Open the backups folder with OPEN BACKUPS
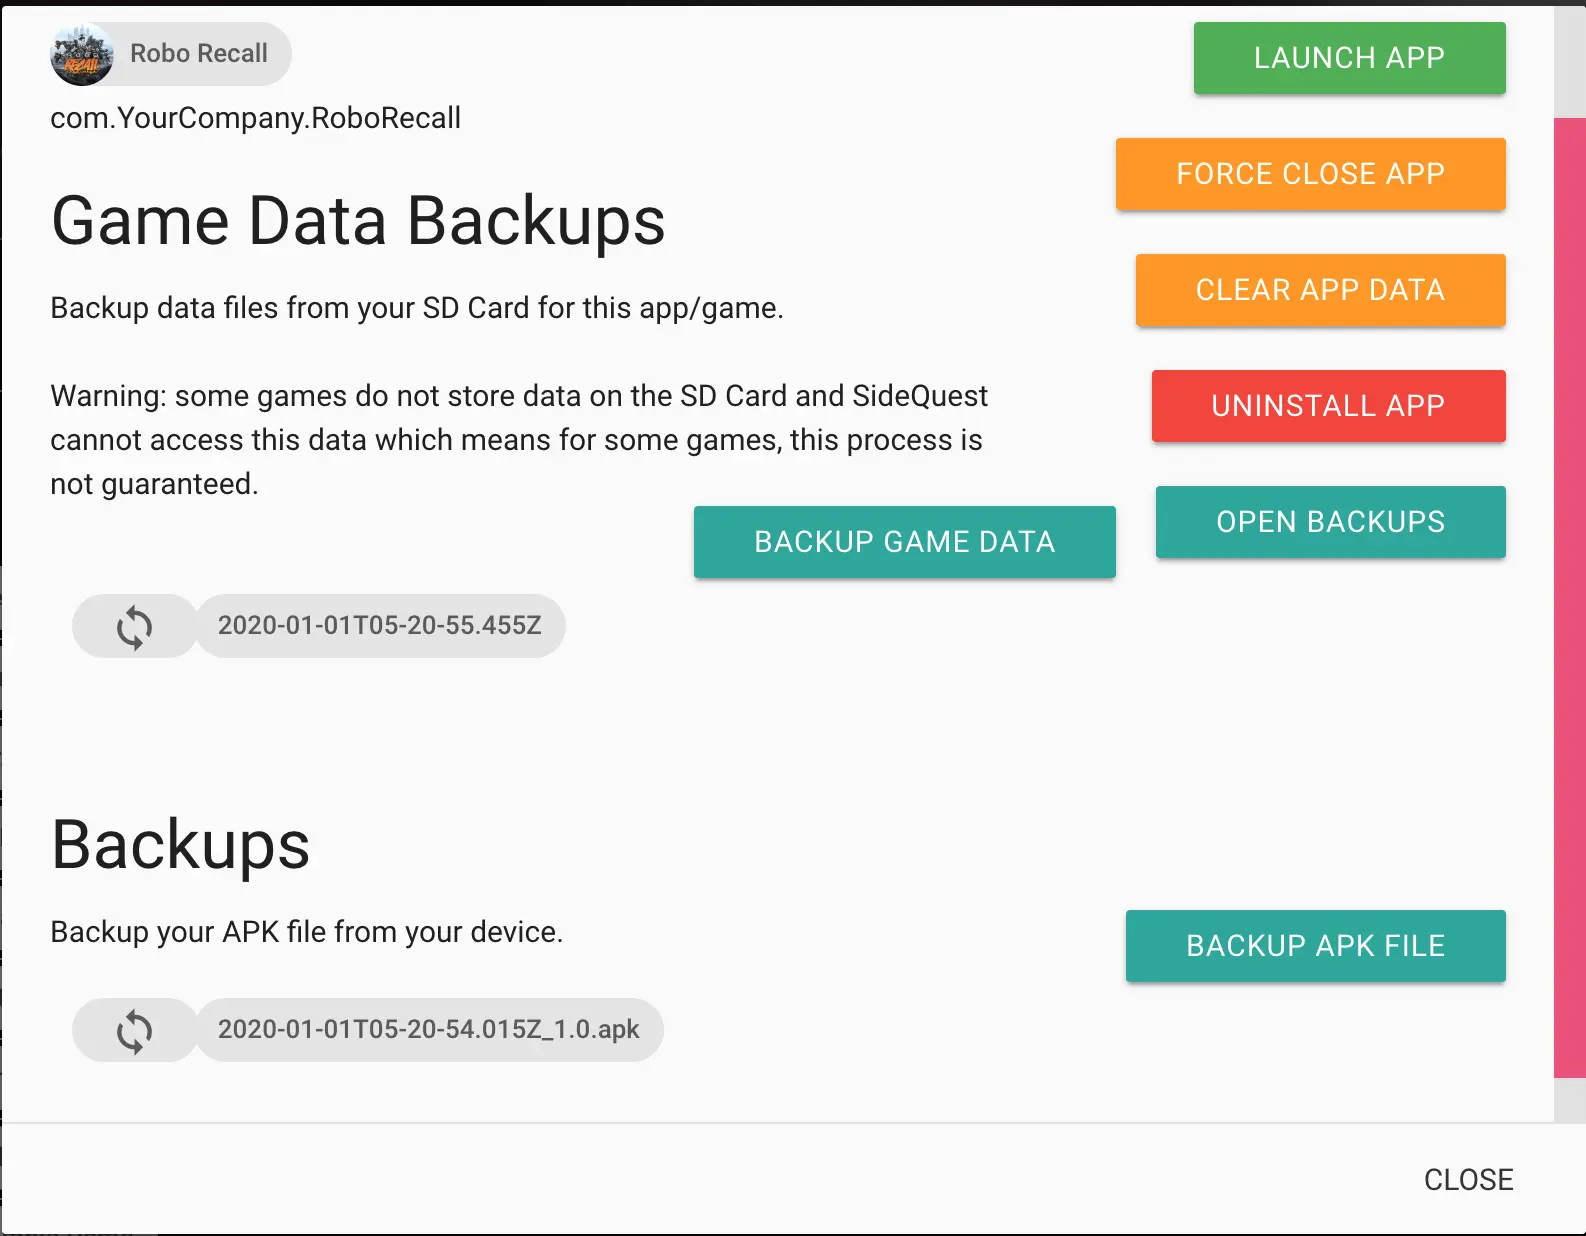This screenshot has width=1586, height=1236. pos(1330,522)
